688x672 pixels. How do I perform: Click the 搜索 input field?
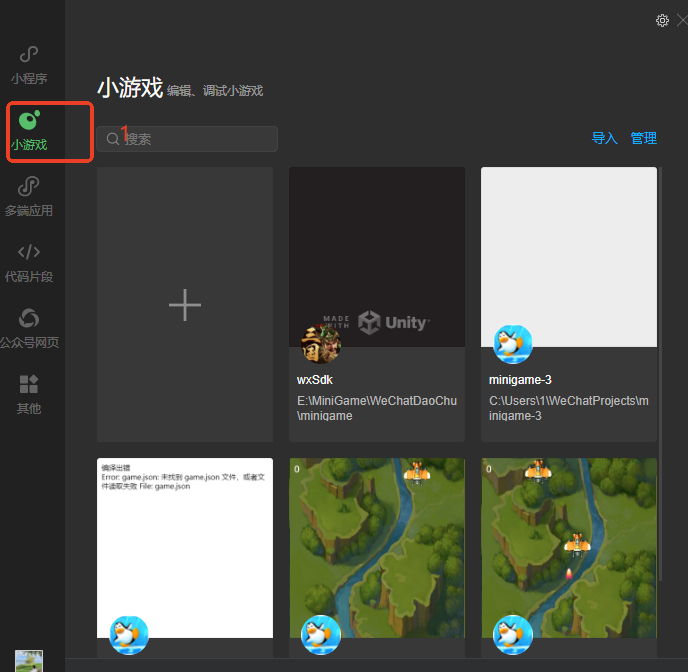tap(195, 139)
